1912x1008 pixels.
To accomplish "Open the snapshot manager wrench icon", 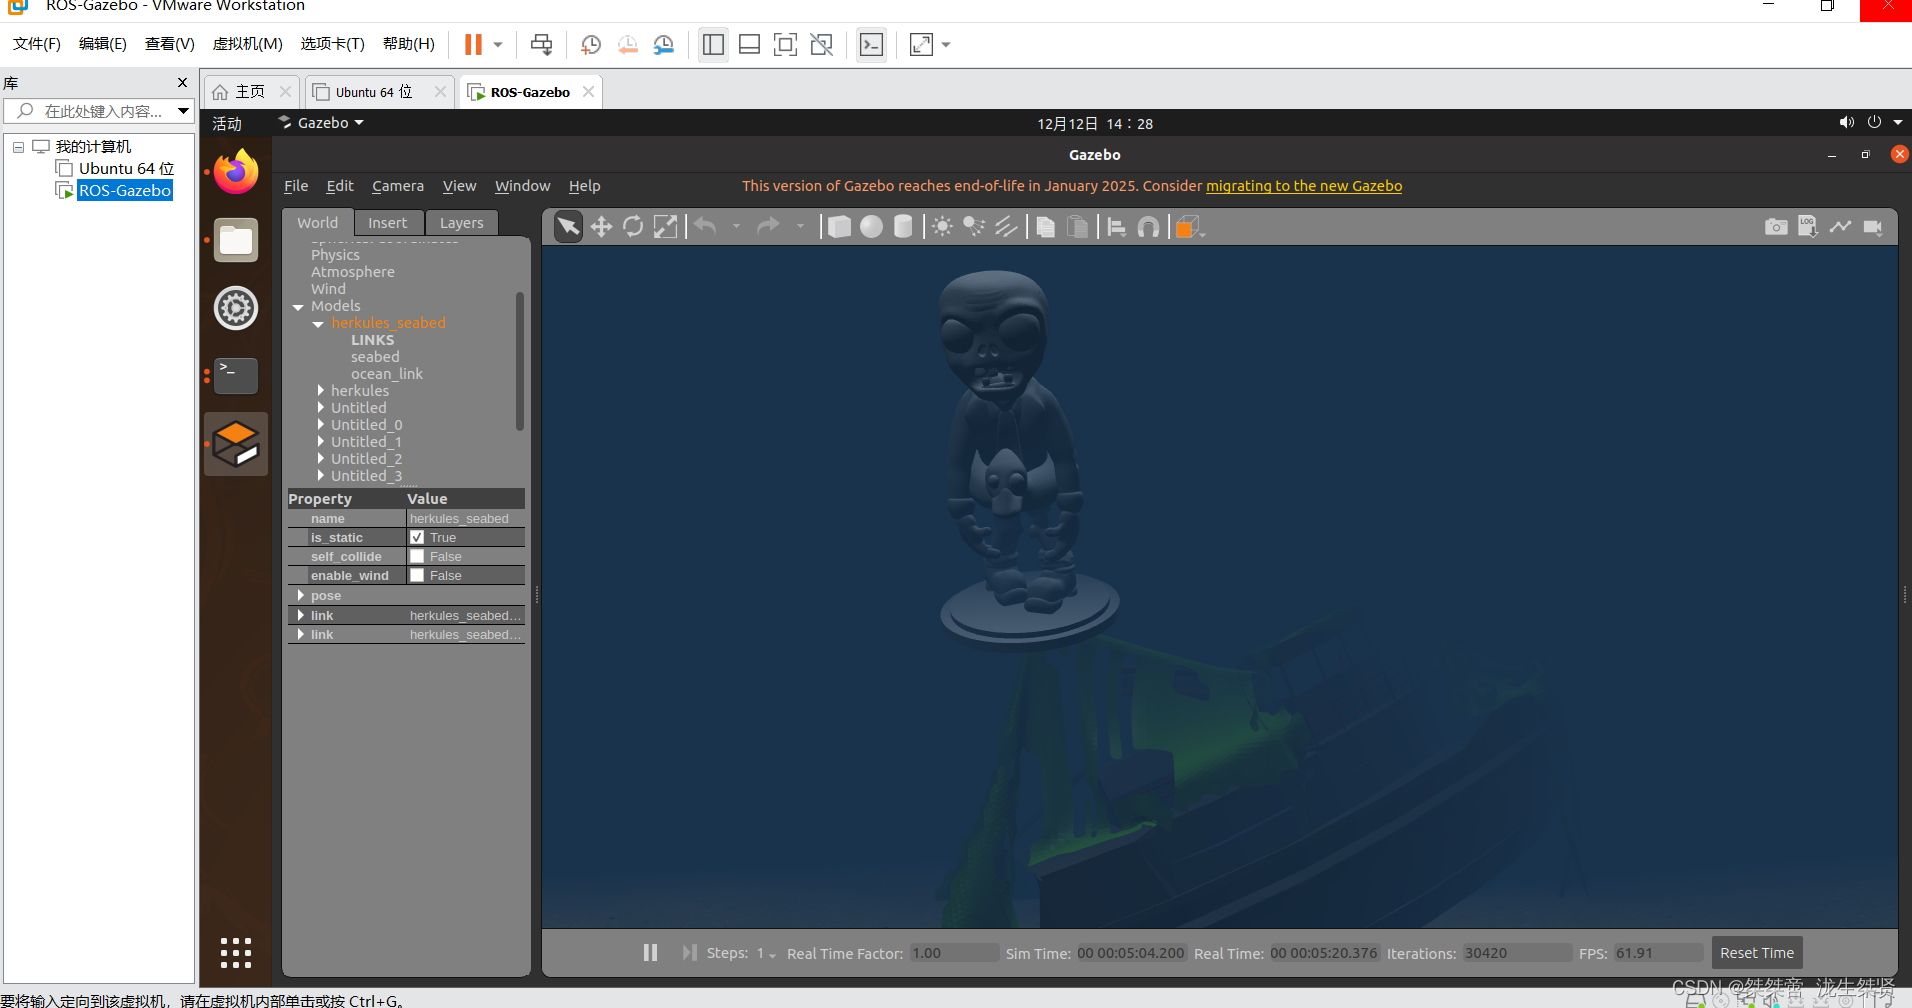I will [663, 44].
